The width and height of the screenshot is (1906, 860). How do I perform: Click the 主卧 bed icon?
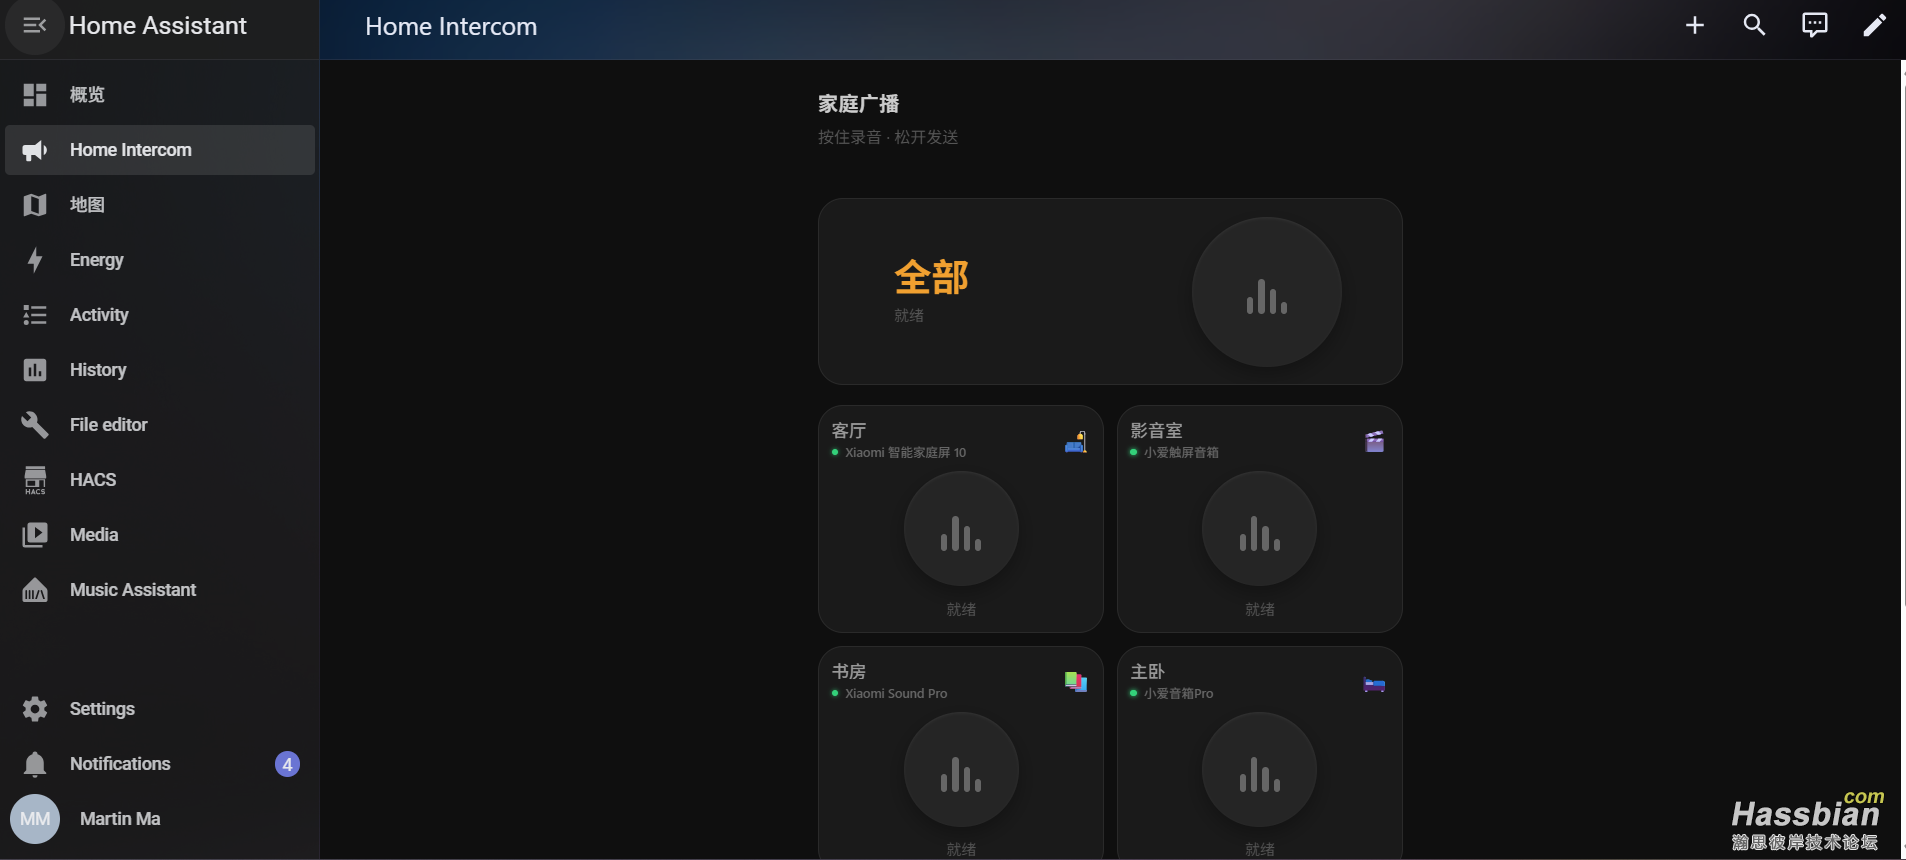coord(1375,684)
